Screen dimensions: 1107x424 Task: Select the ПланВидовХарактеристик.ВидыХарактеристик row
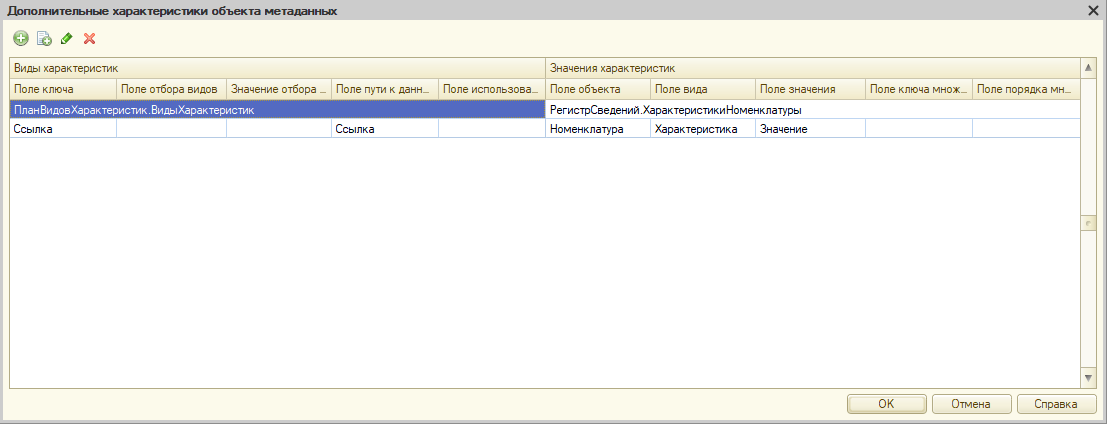click(x=277, y=110)
